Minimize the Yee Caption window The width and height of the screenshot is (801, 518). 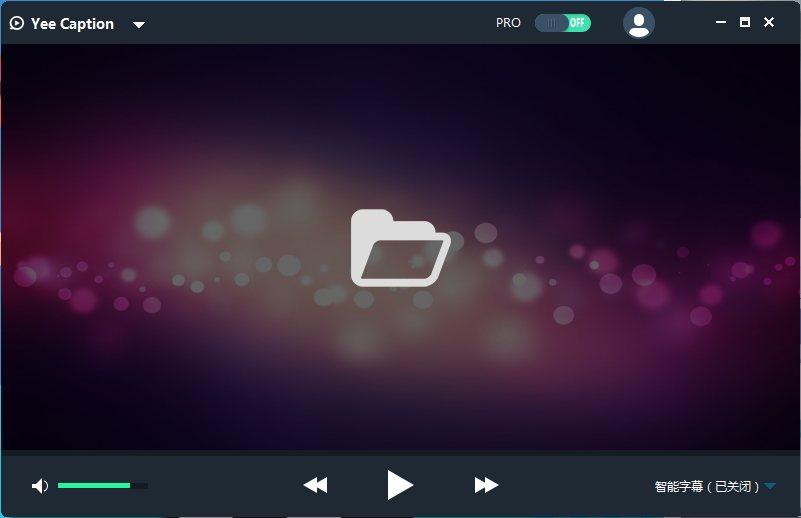tap(721, 22)
